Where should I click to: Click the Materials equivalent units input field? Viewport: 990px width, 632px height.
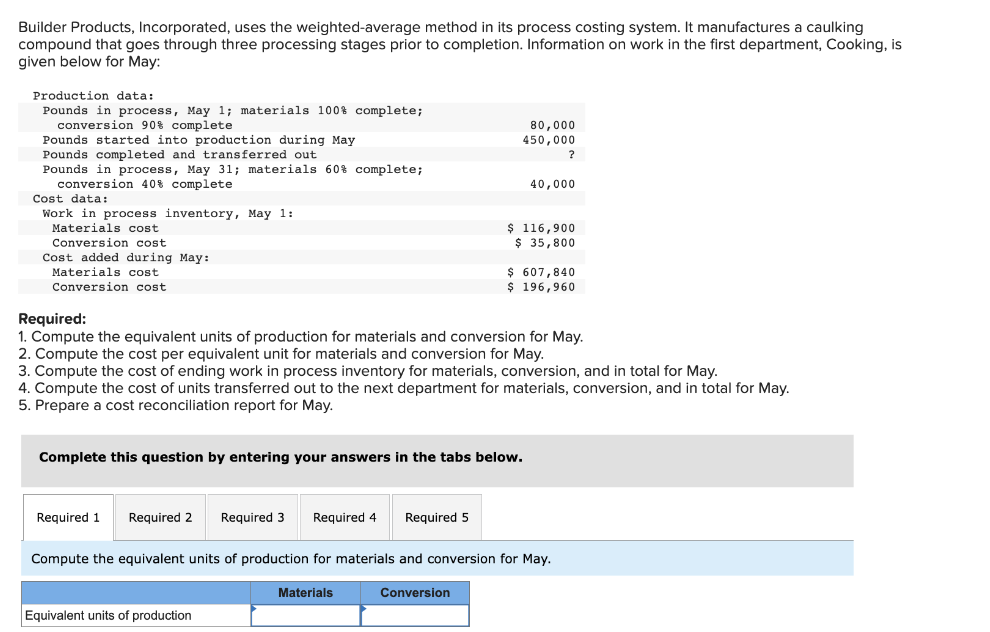[x=308, y=615]
